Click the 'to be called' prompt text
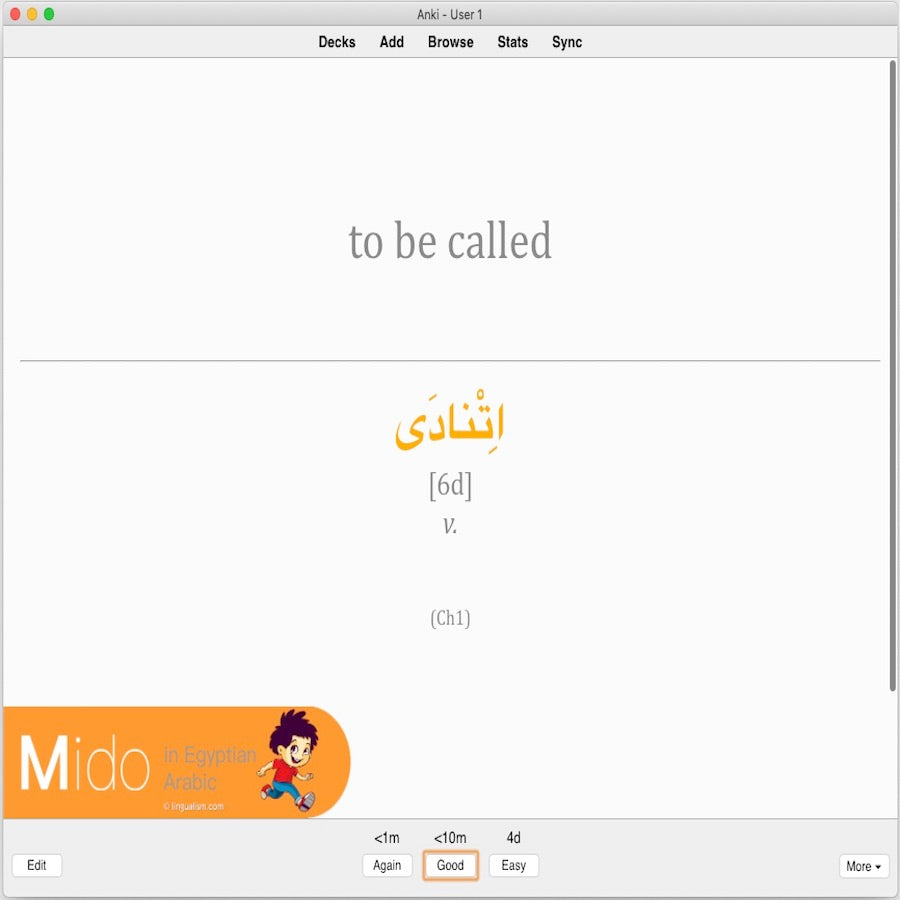Image resolution: width=900 pixels, height=900 pixels. [x=450, y=241]
